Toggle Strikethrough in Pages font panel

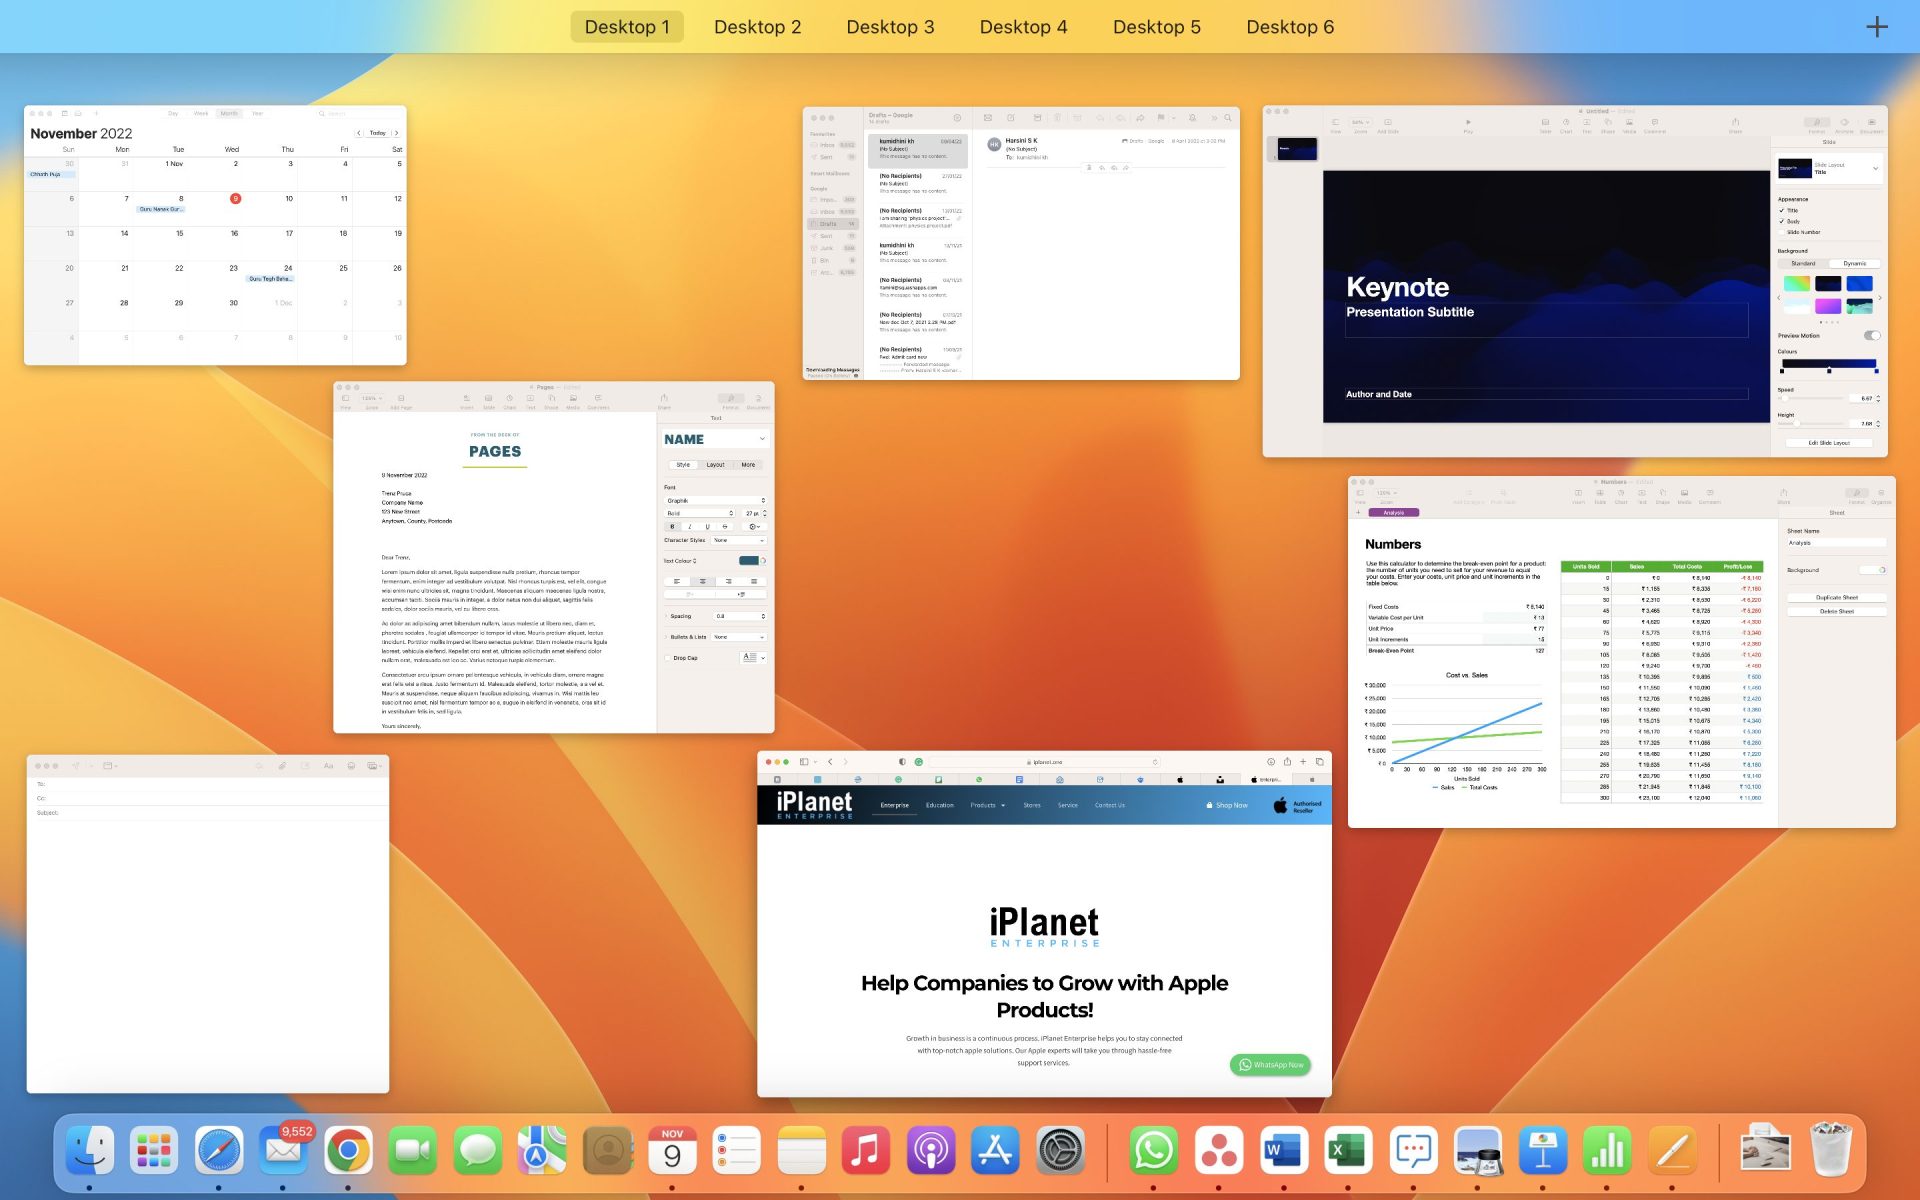coord(725,526)
